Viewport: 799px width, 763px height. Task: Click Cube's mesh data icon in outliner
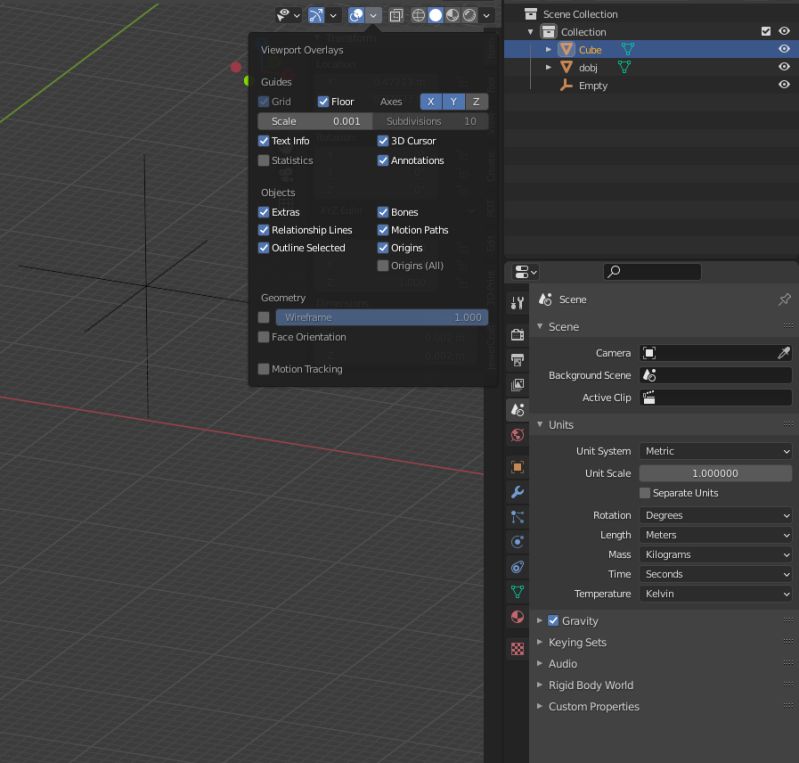pos(628,49)
